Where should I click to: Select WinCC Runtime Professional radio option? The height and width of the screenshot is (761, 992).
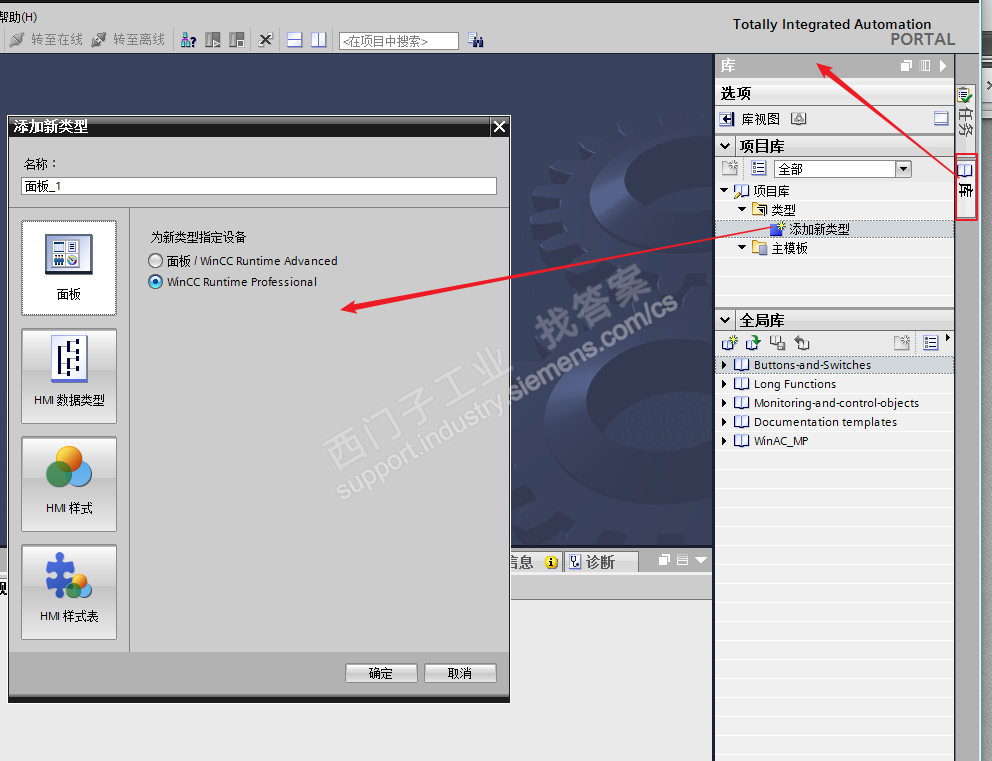coord(155,282)
